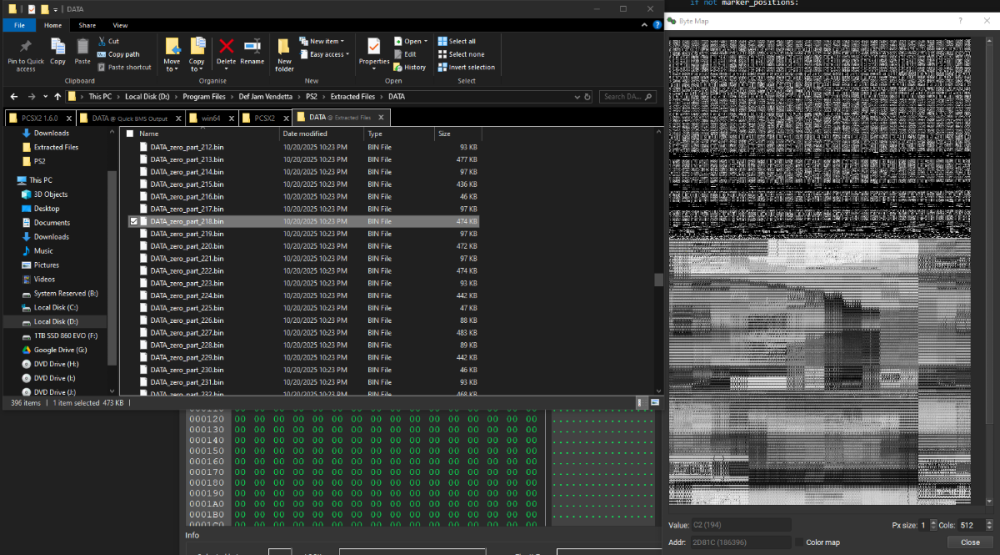Click Invert selection in Select group
The height and width of the screenshot is (555, 1000).
pos(471,67)
